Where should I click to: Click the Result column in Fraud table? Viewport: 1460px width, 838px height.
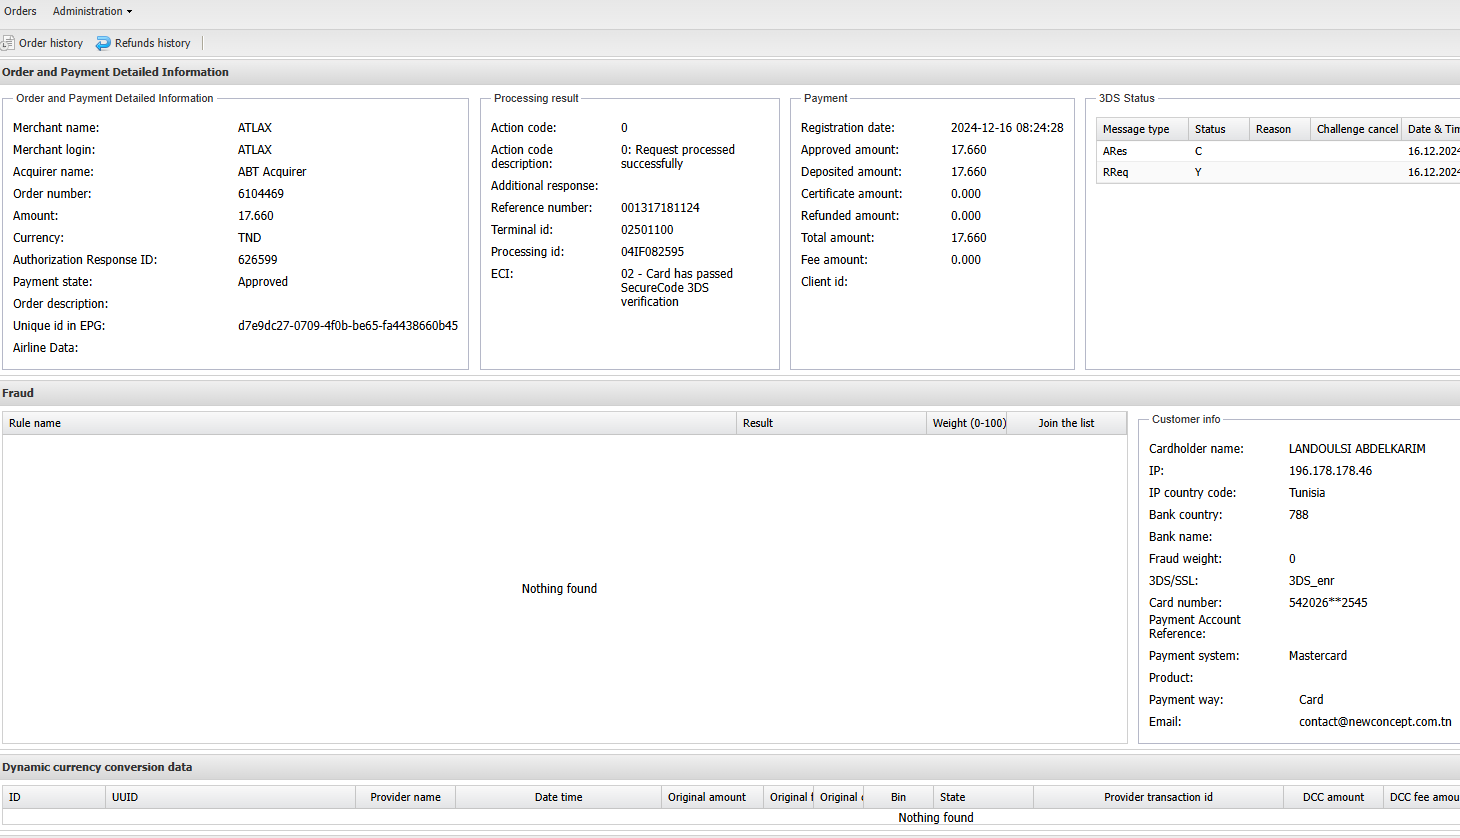(758, 423)
